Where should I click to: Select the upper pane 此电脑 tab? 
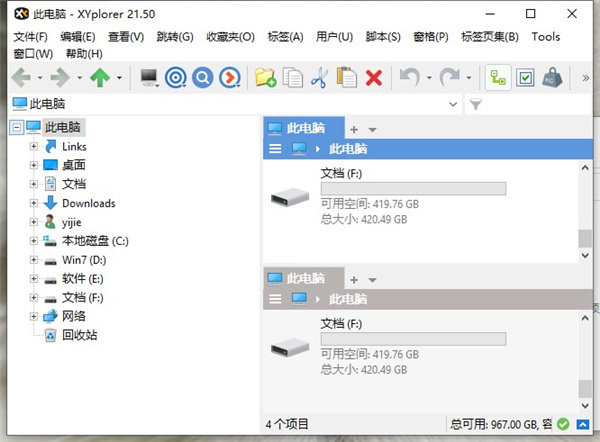coord(304,128)
